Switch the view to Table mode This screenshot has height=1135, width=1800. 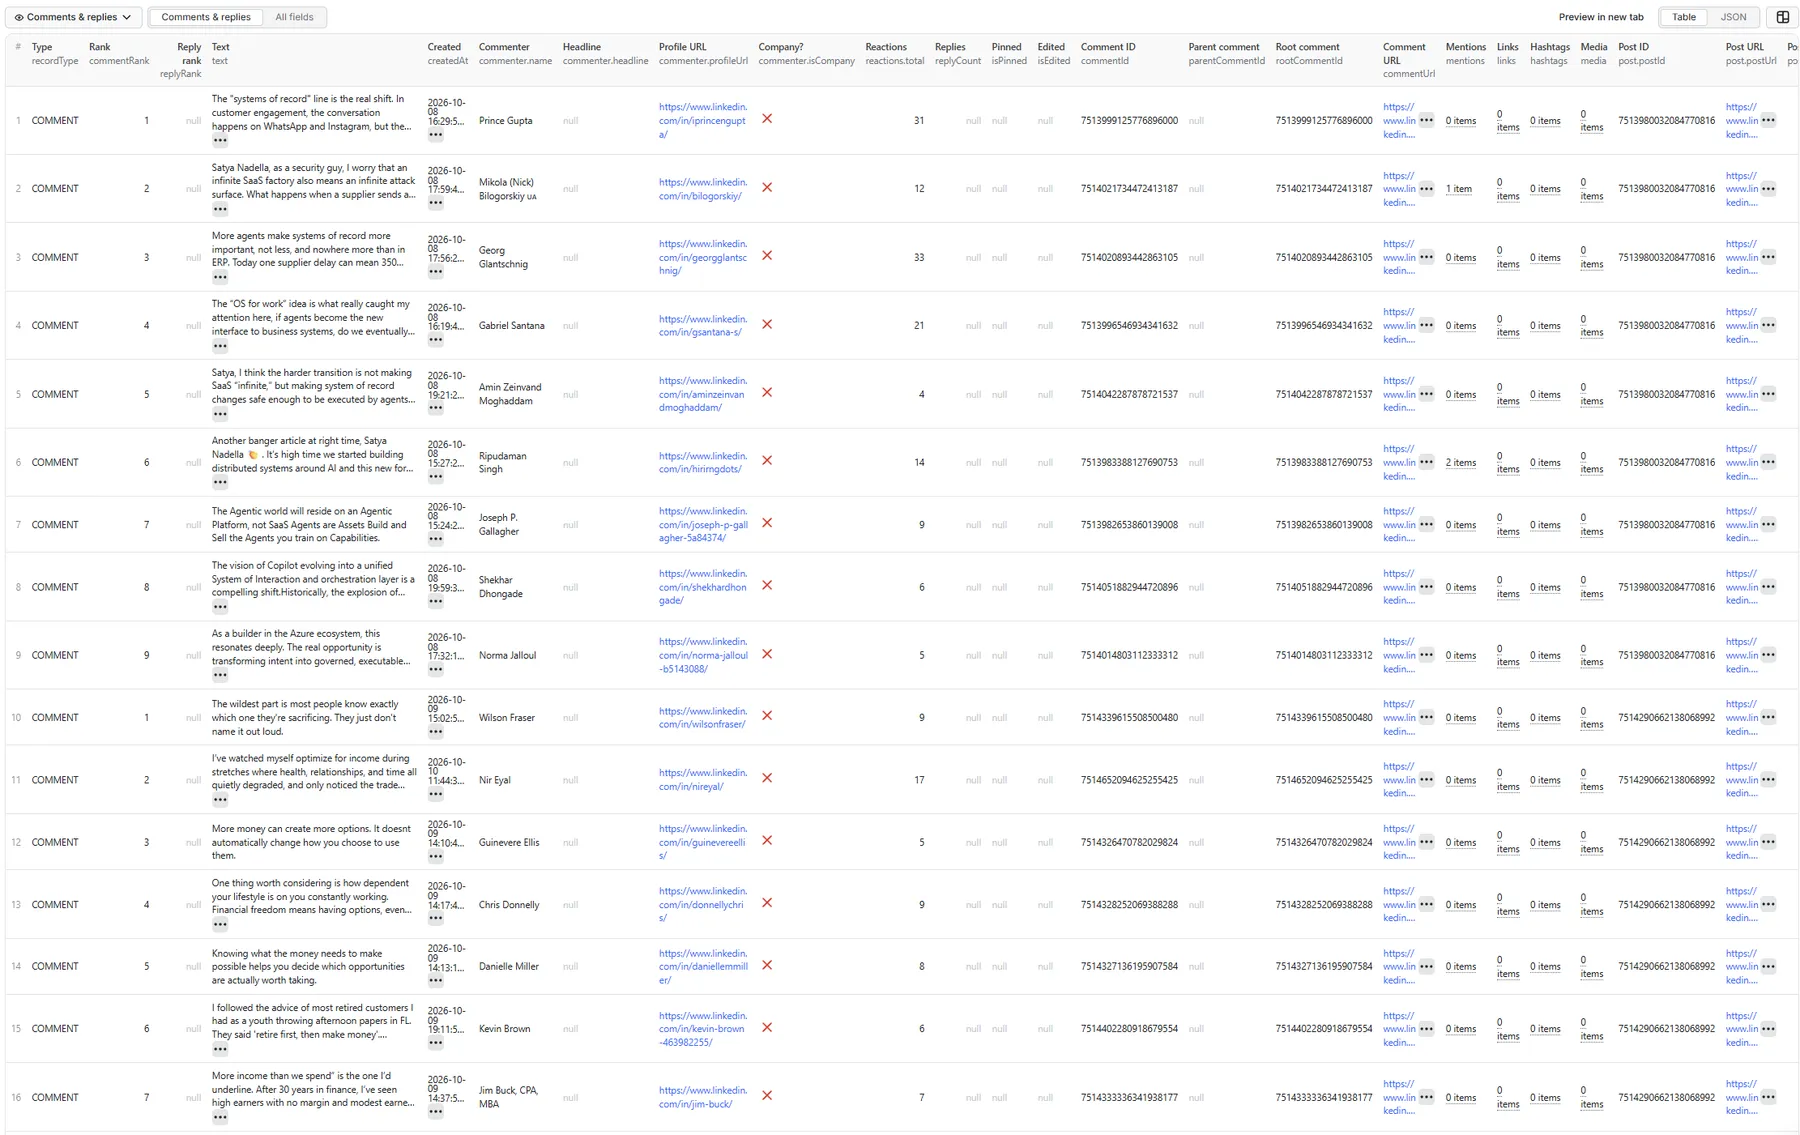(x=1684, y=17)
